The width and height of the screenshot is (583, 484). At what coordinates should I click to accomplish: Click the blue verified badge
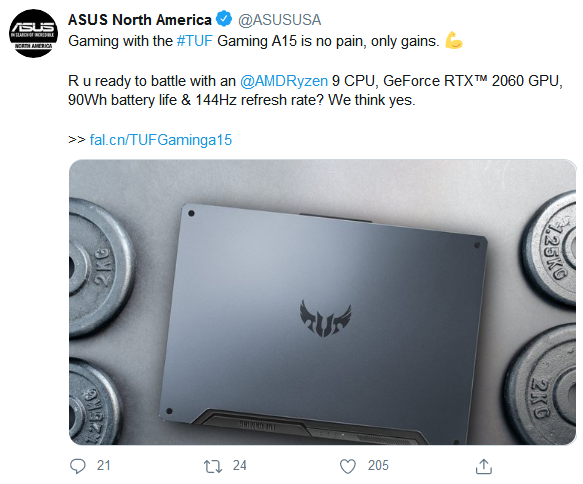pyautogui.click(x=224, y=19)
